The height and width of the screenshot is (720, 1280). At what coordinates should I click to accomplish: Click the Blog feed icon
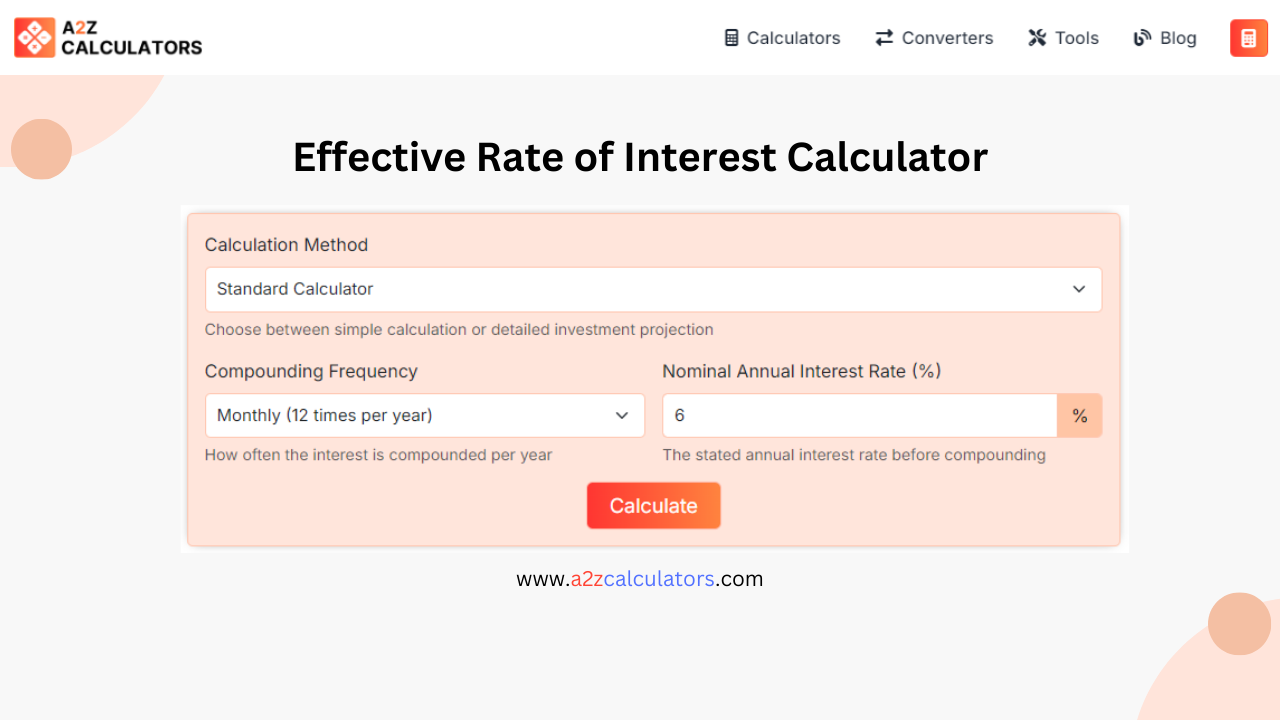tap(1140, 37)
